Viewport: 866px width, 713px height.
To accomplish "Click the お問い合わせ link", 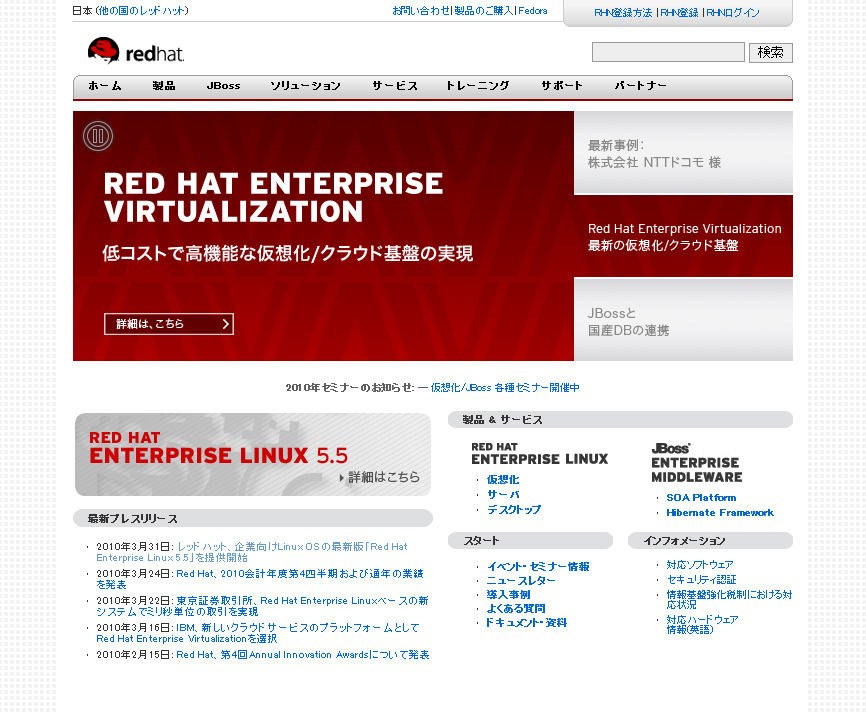I will [421, 10].
